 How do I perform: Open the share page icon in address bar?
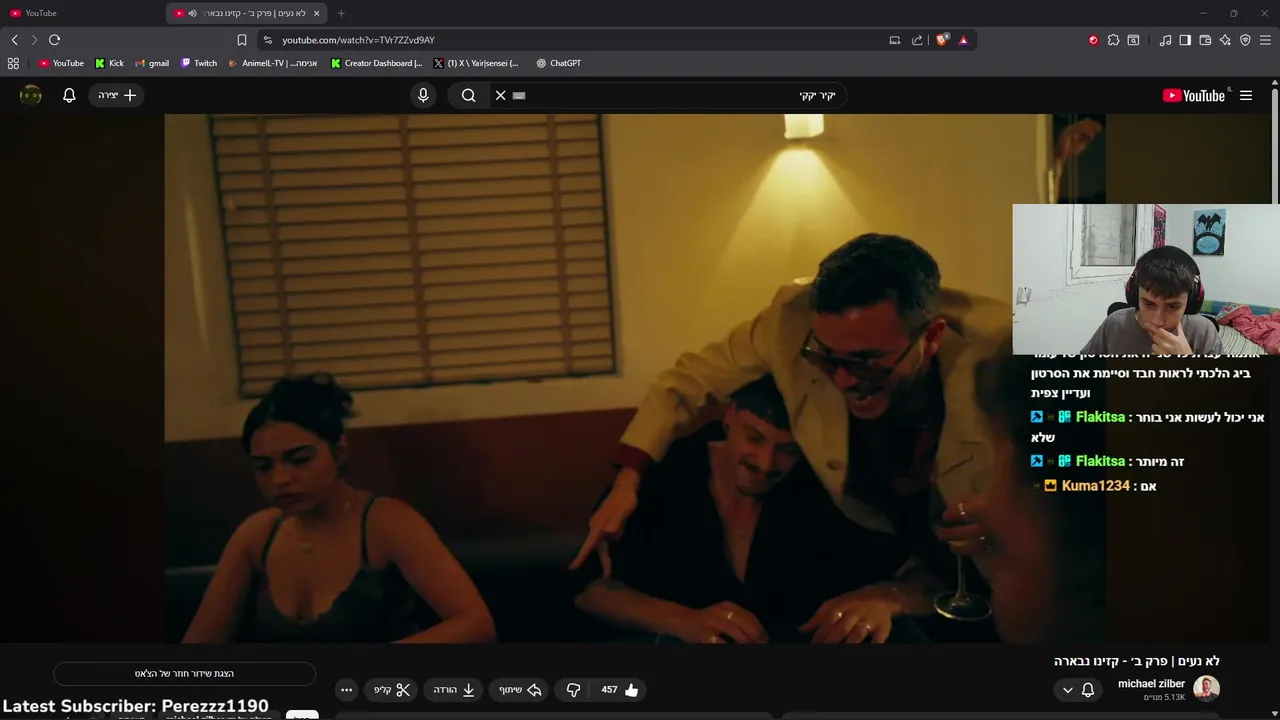point(917,40)
